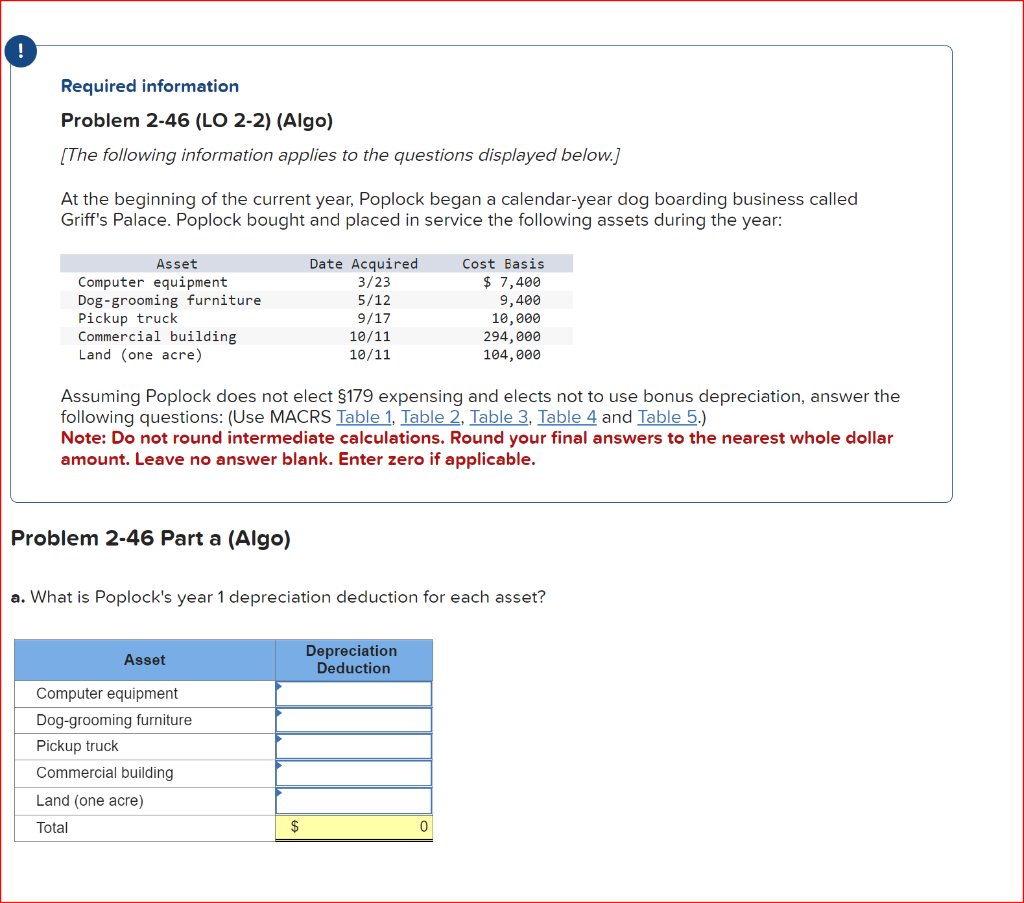Click the blue marker beside Commercial building field

click(x=278, y=768)
